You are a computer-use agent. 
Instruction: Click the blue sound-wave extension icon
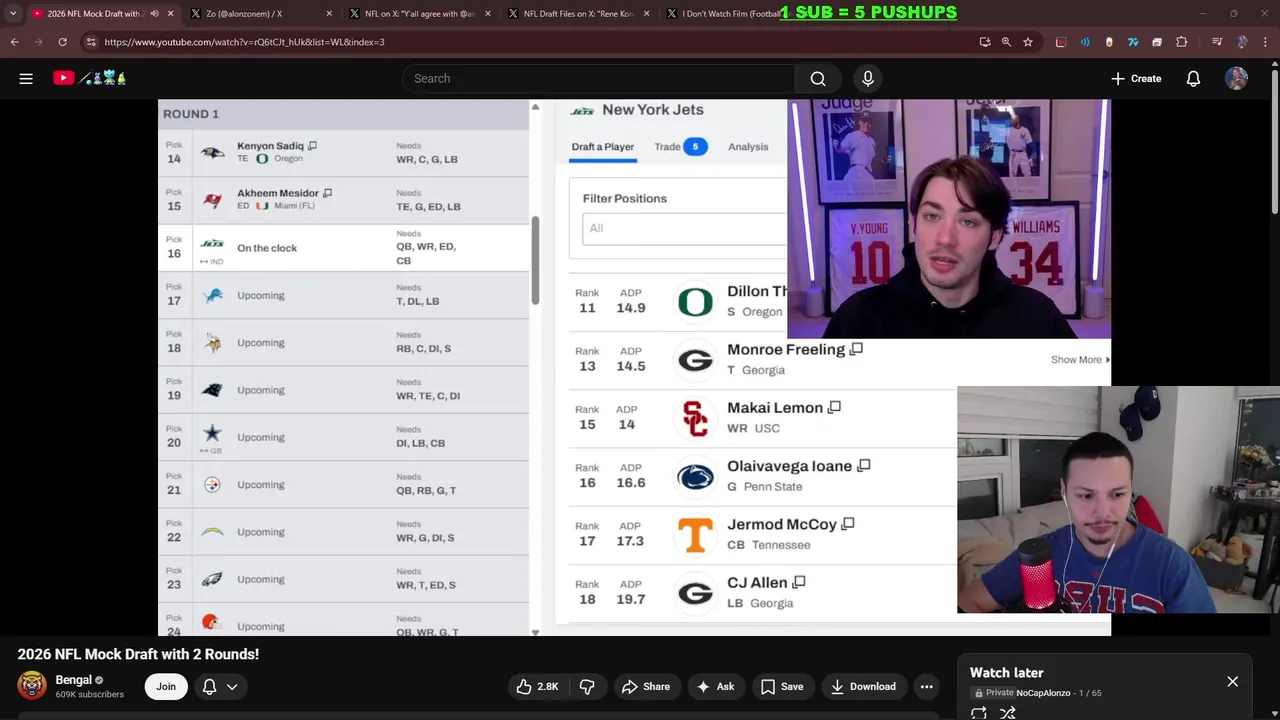(x=1085, y=42)
